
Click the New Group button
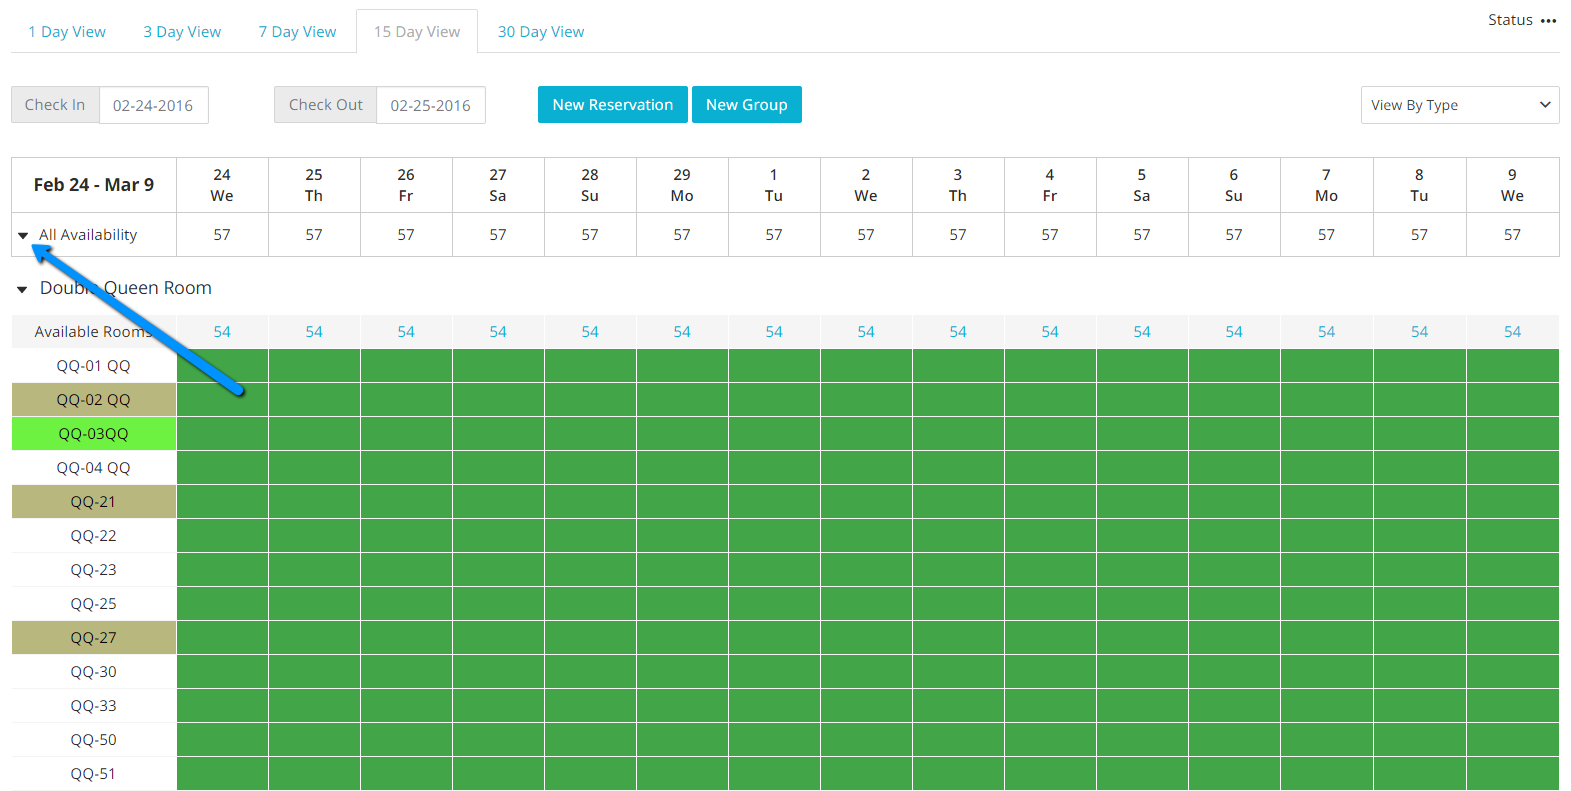tap(747, 105)
